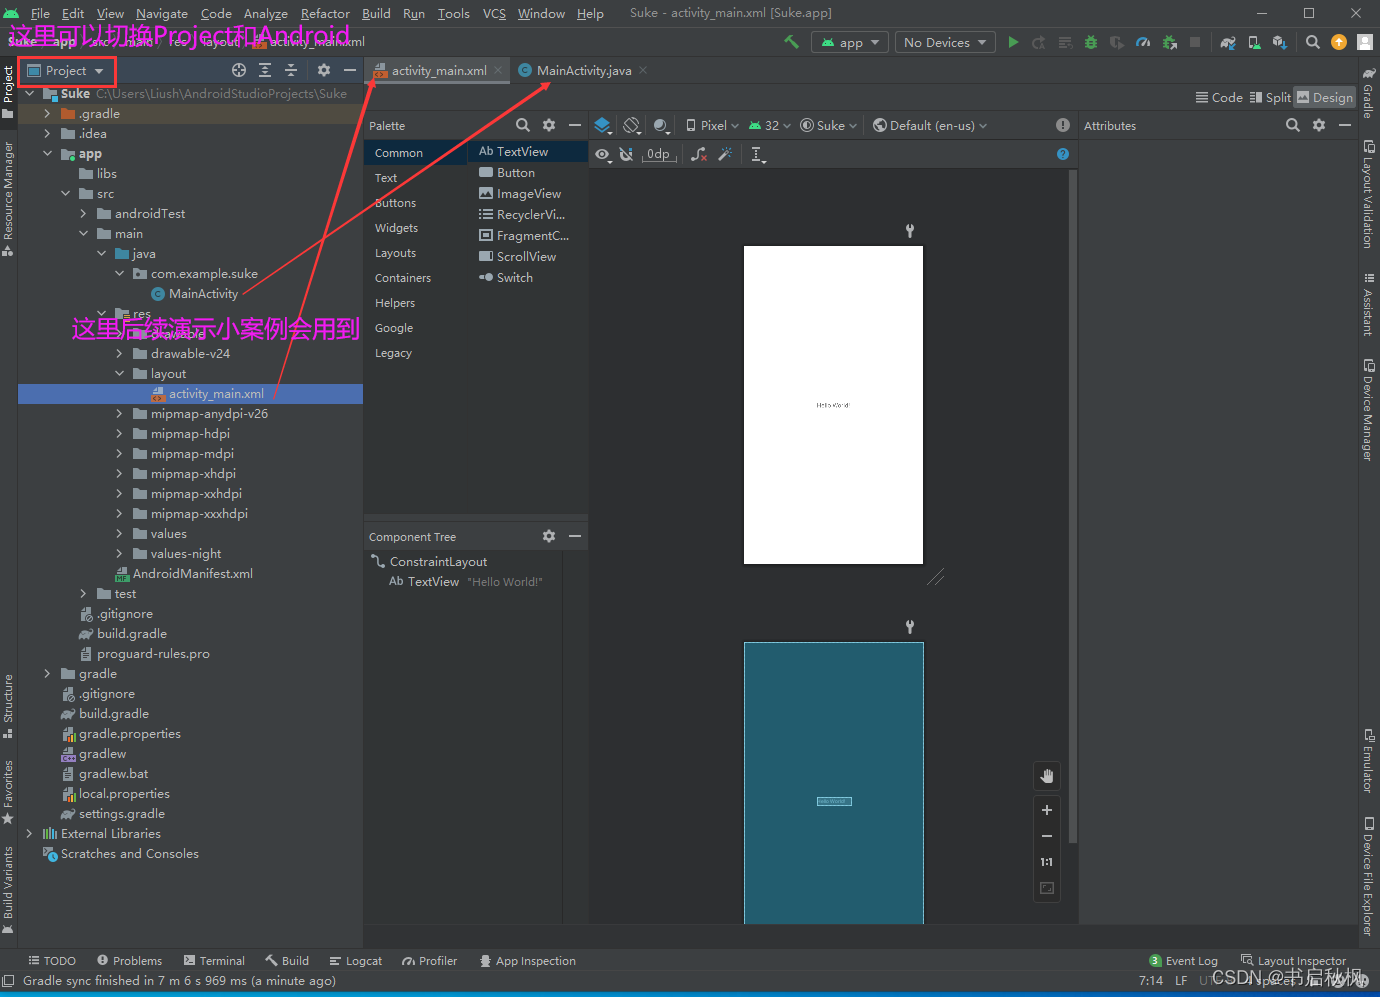Open the Refactor menu
This screenshot has width=1380, height=997.
coord(325,13)
